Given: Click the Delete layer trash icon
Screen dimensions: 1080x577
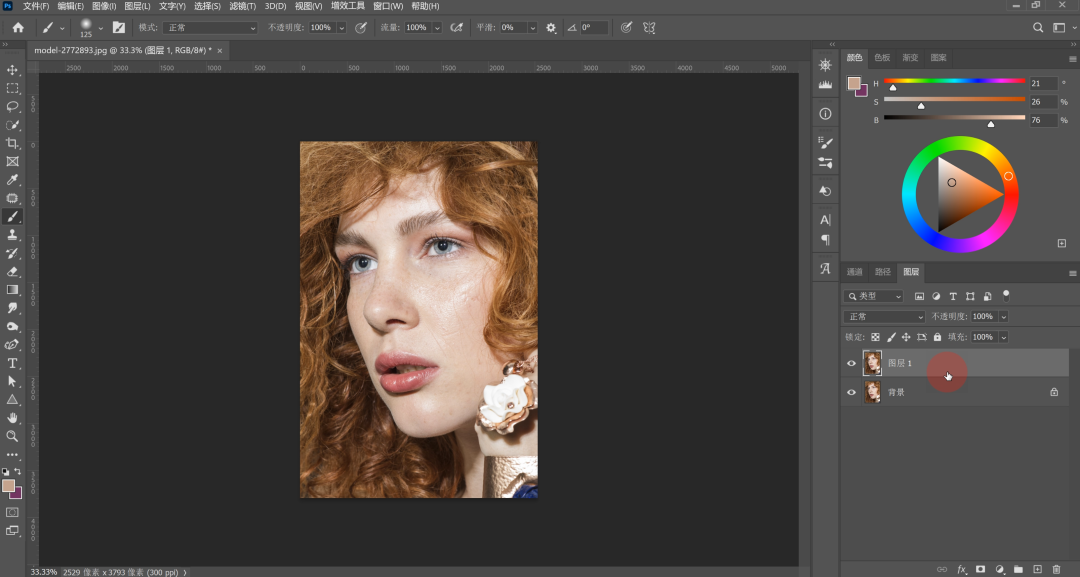Looking at the screenshot, I should coord(1057,569).
